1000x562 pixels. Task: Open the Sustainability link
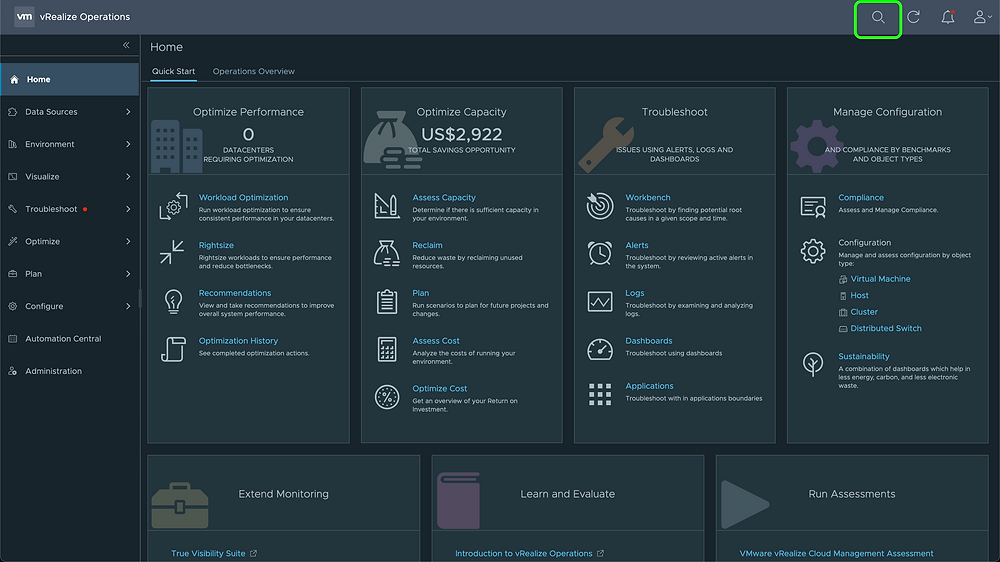[864, 357]
